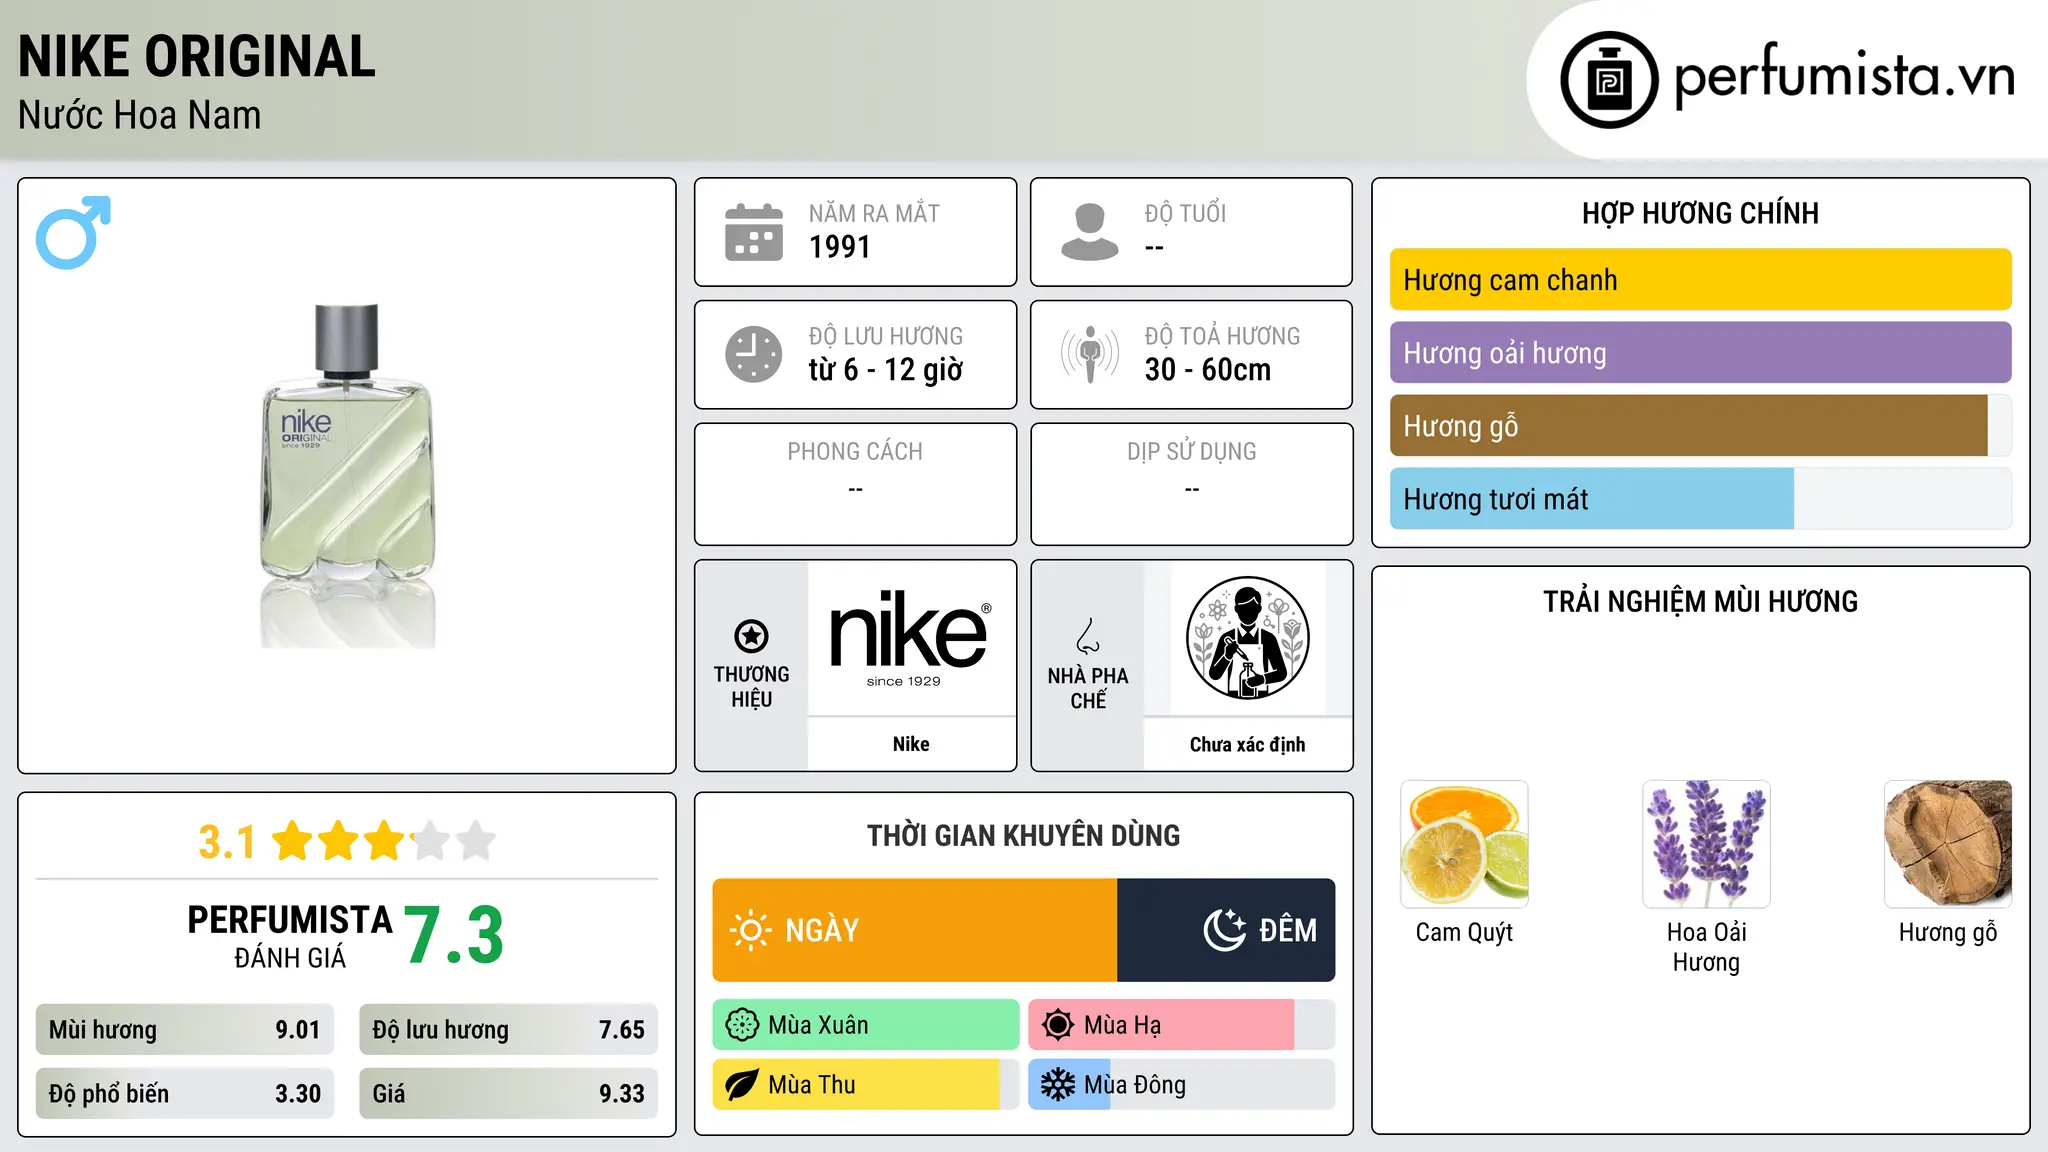Click the yellow Mùa Thu season bar
This screenshot has width=2048, height=1152.
[866, 1085]
